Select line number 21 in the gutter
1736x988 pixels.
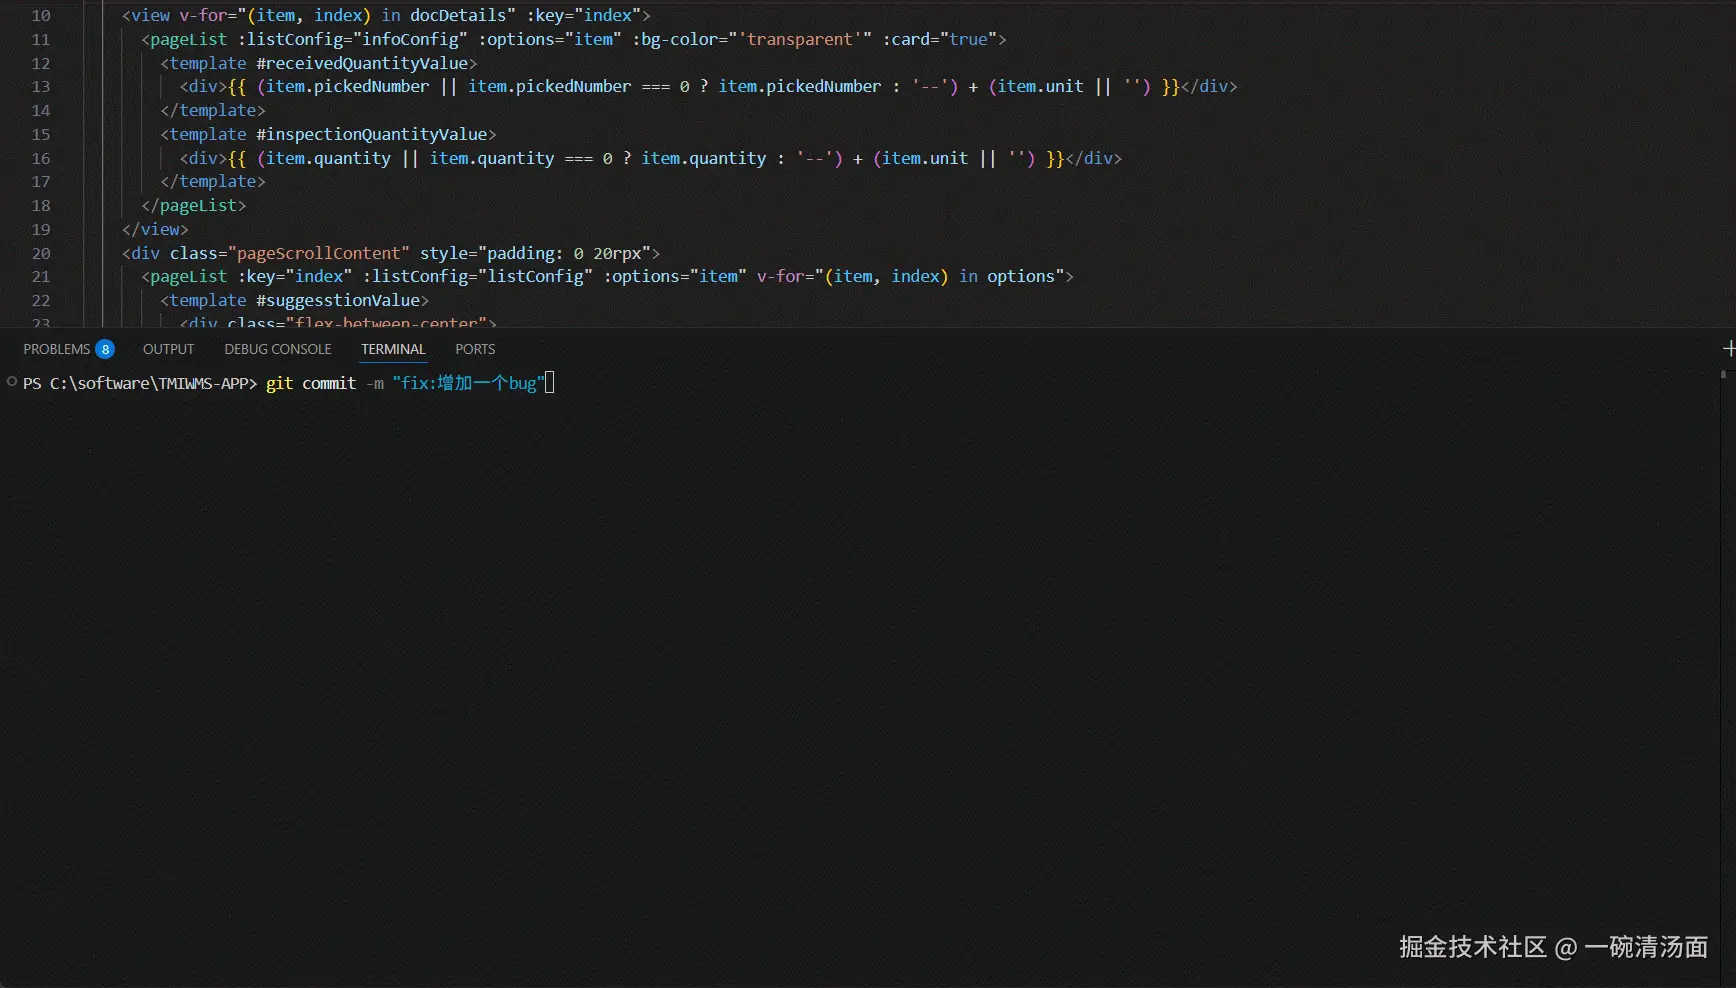(x=40, y=277)
